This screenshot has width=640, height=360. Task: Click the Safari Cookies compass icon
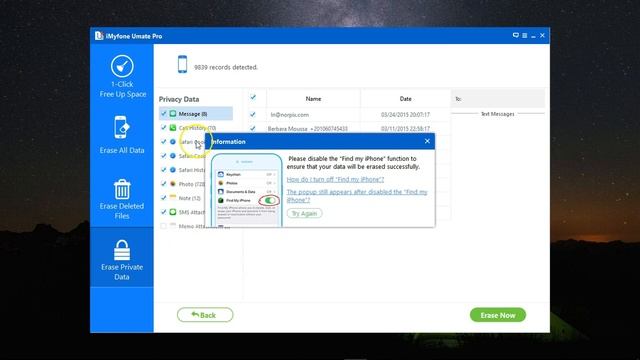[x=173, y=156]
